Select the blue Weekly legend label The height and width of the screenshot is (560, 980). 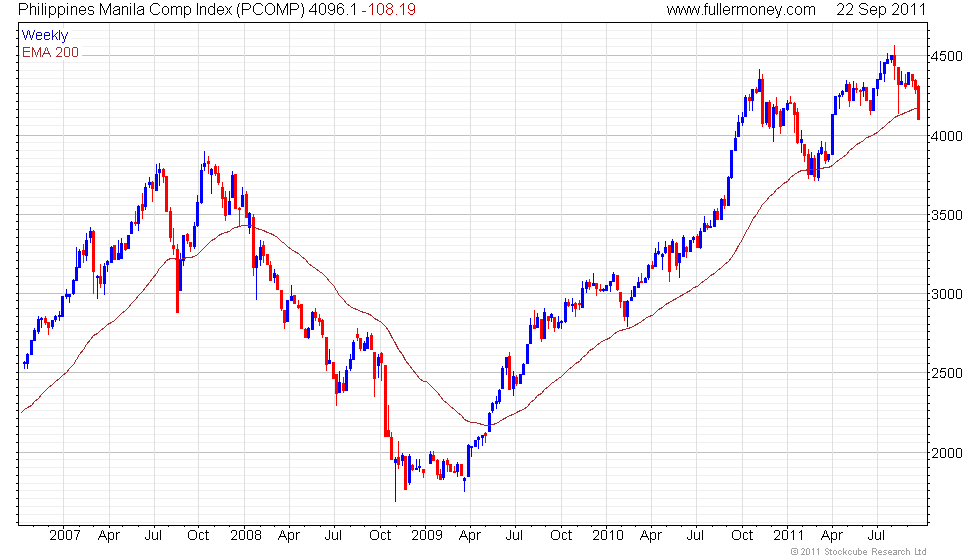[x=44, y=36]
